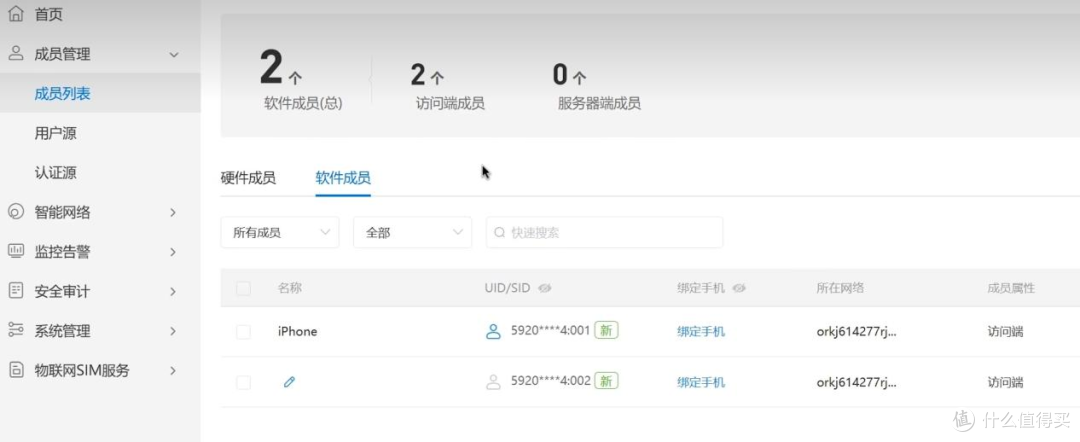Open the 全部 filter dropdown

pyautogui.click(x=413, y=233)
